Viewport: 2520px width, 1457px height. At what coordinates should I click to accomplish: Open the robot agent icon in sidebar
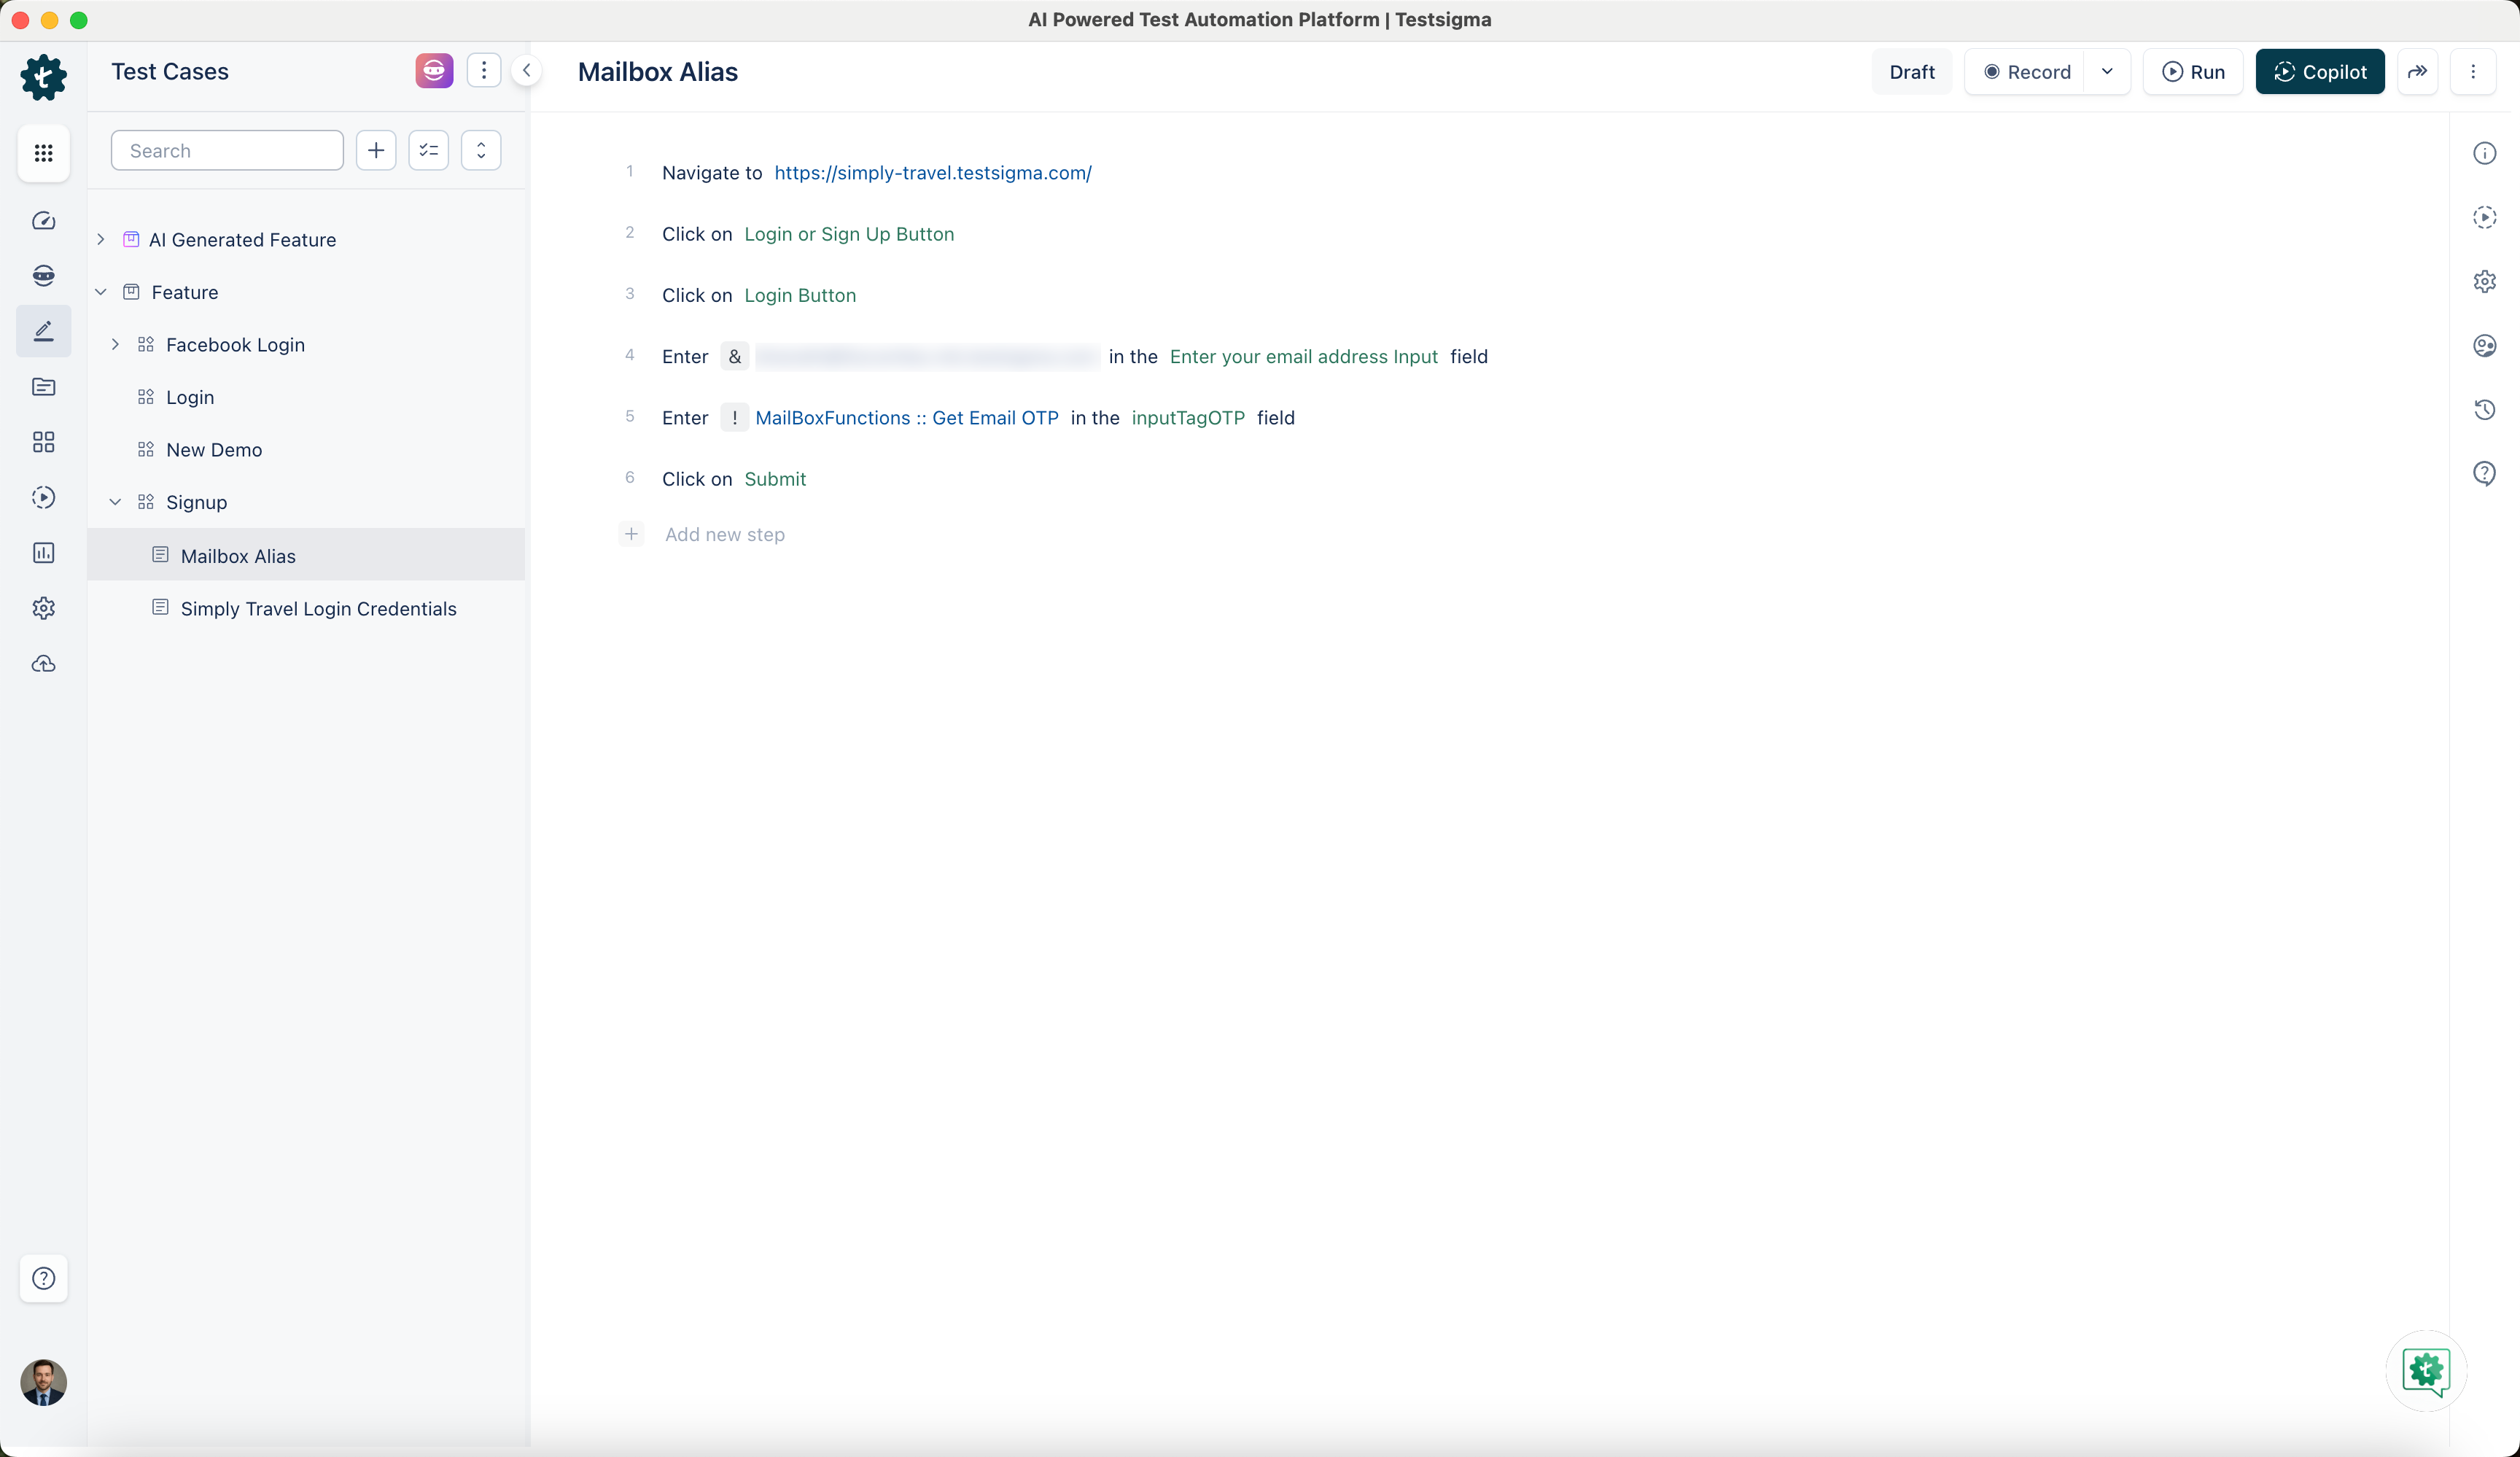[43, 276]
